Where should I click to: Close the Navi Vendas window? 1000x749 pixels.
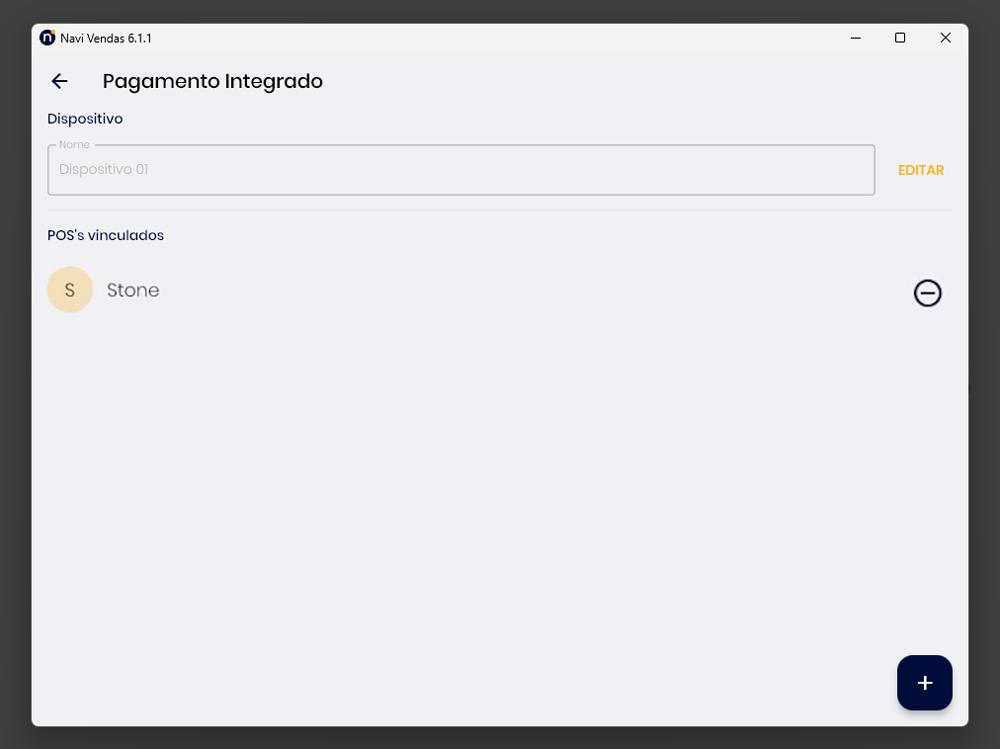coord(945,38)
